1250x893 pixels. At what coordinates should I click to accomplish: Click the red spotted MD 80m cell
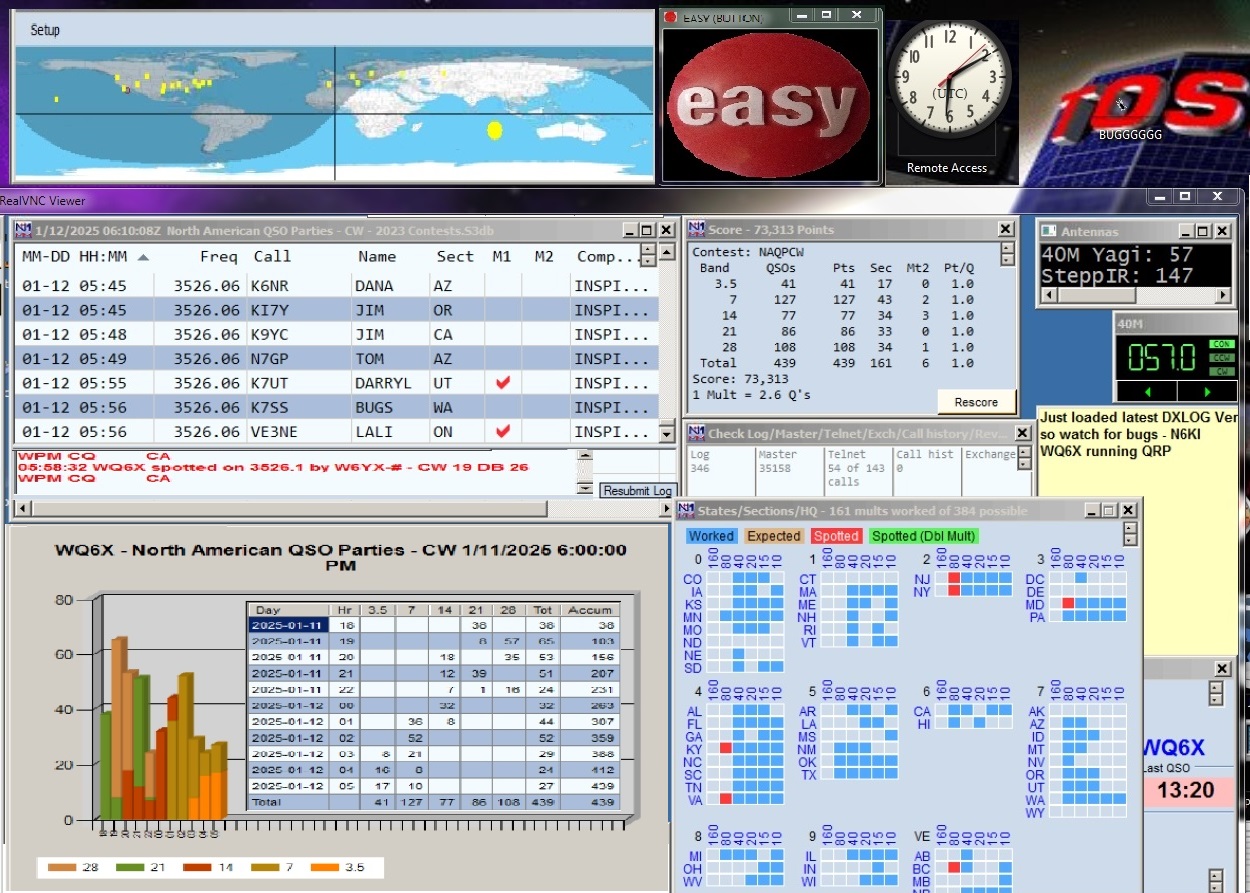[1068, 604]
